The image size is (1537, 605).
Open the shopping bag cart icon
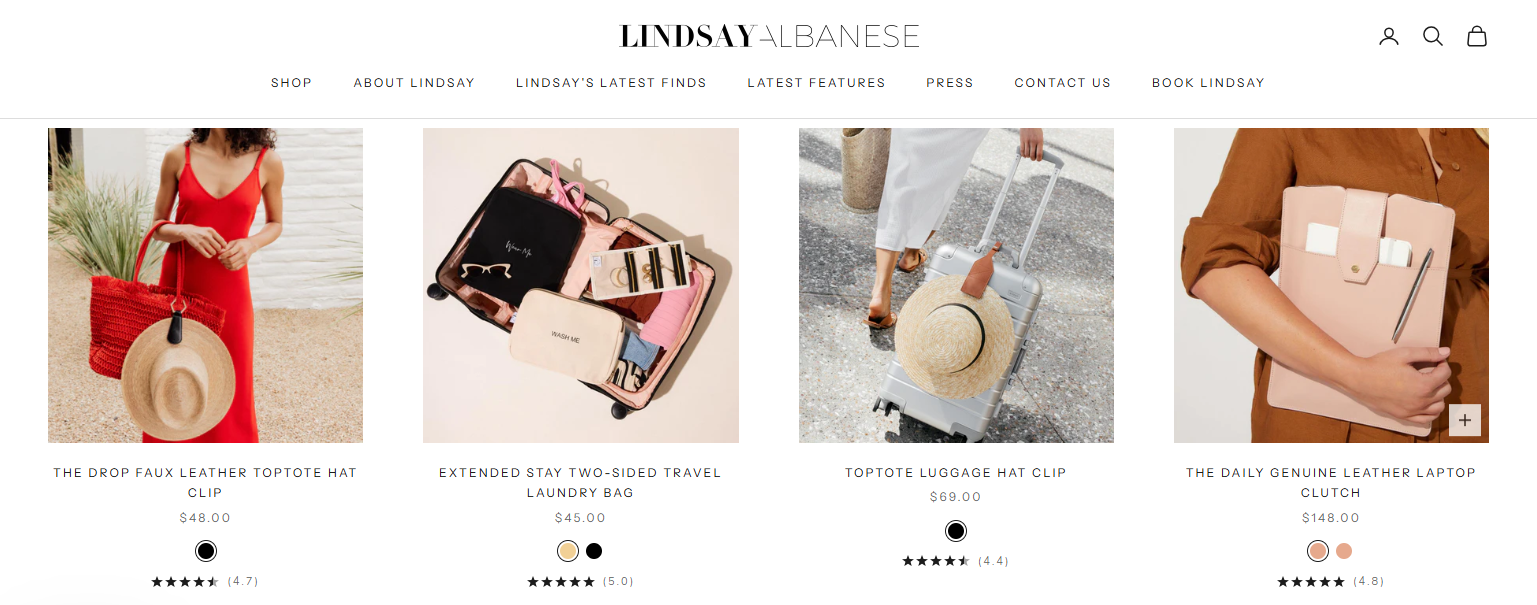click(x=1477, y=37)
